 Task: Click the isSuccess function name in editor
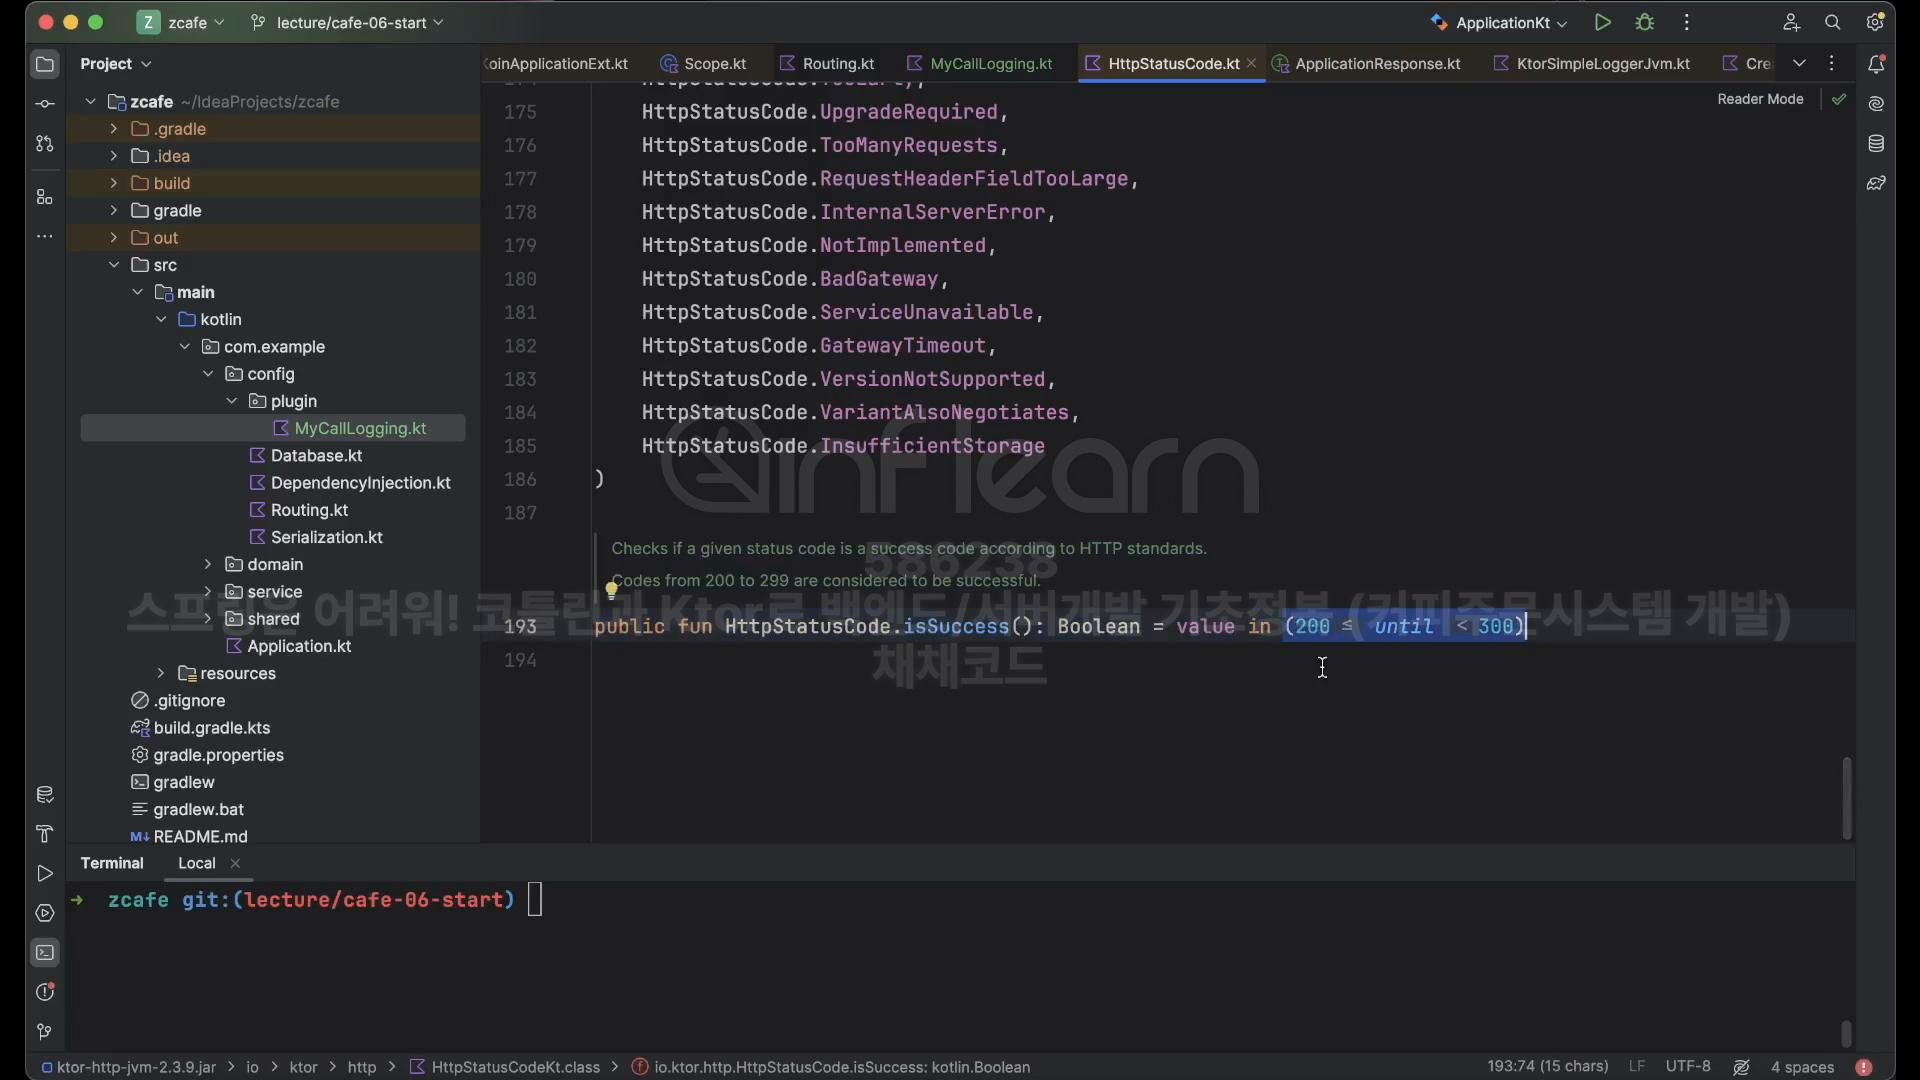tap(955, 627)
